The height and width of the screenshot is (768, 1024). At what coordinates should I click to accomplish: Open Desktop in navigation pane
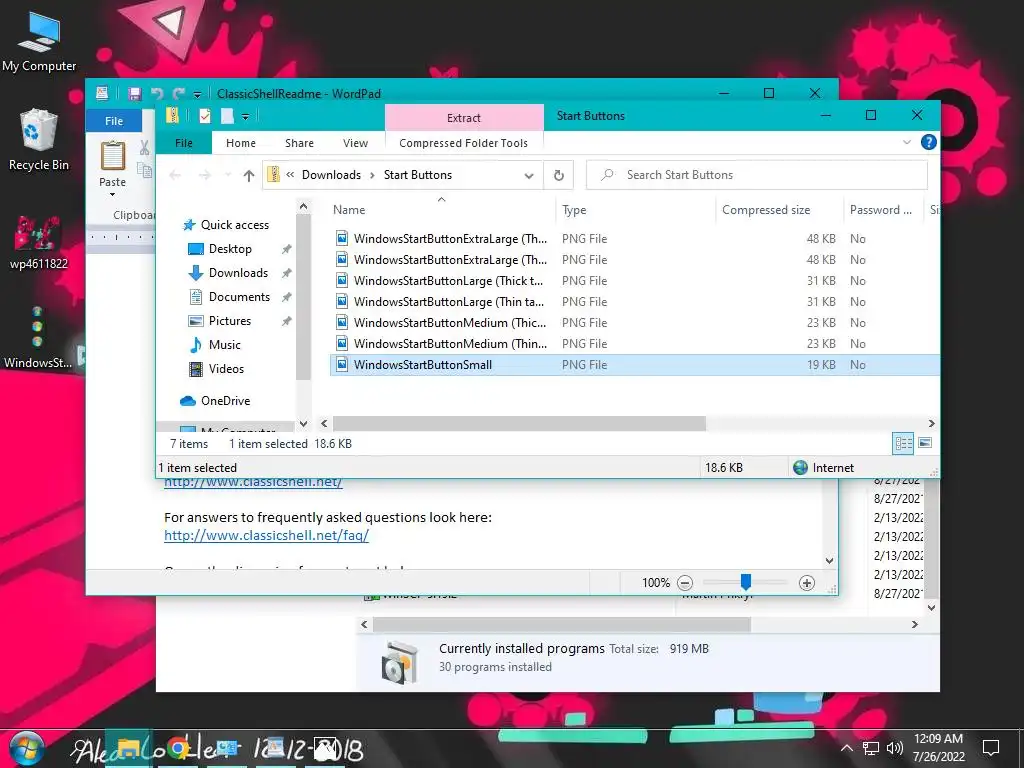pyautogui.click(x=220, y=249)
